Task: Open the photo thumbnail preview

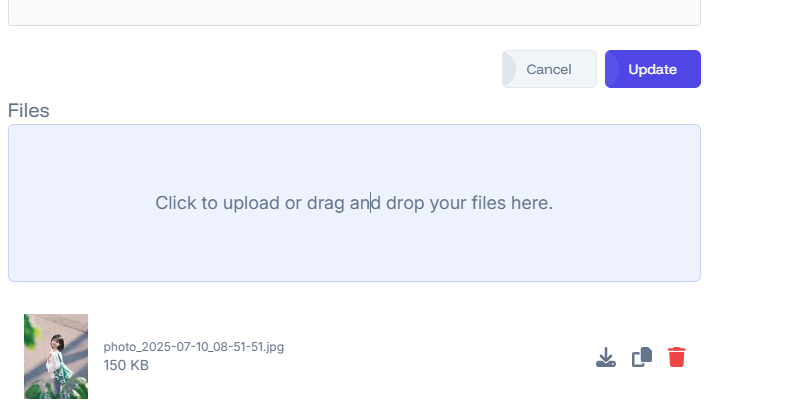Action: coord(56,356)
